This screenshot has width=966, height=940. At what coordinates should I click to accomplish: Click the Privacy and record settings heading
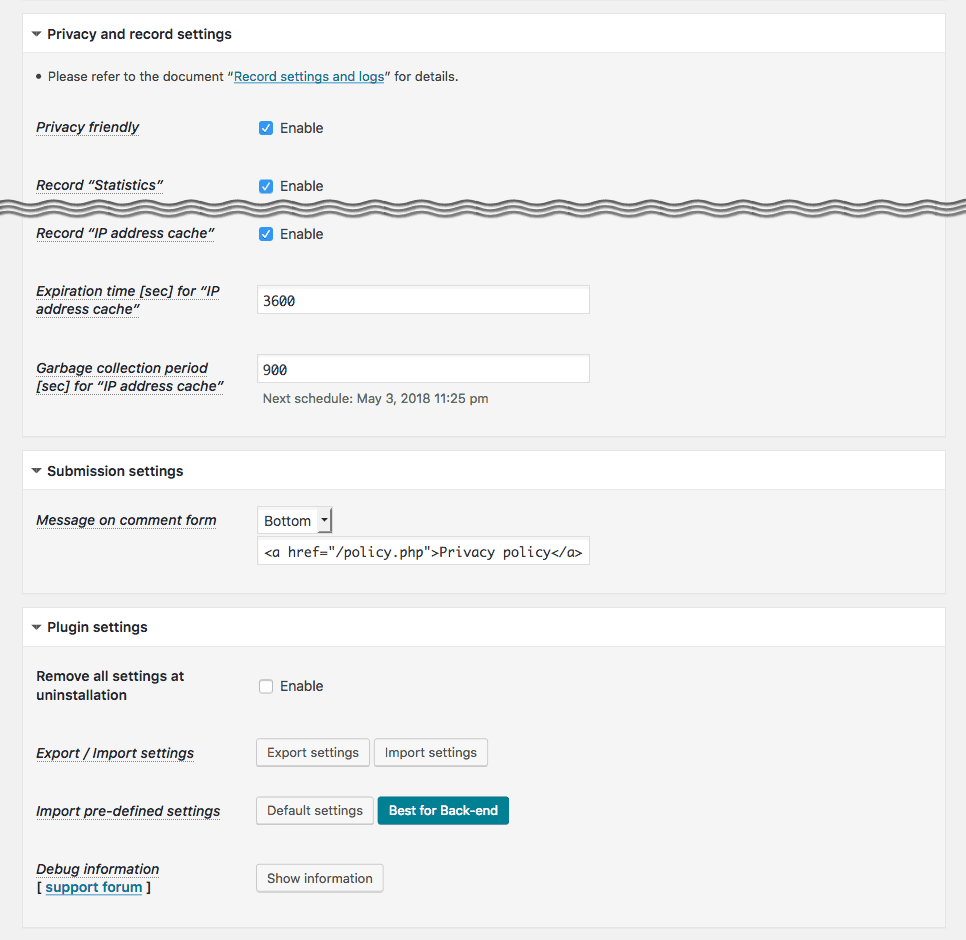(x=139, y=34)
